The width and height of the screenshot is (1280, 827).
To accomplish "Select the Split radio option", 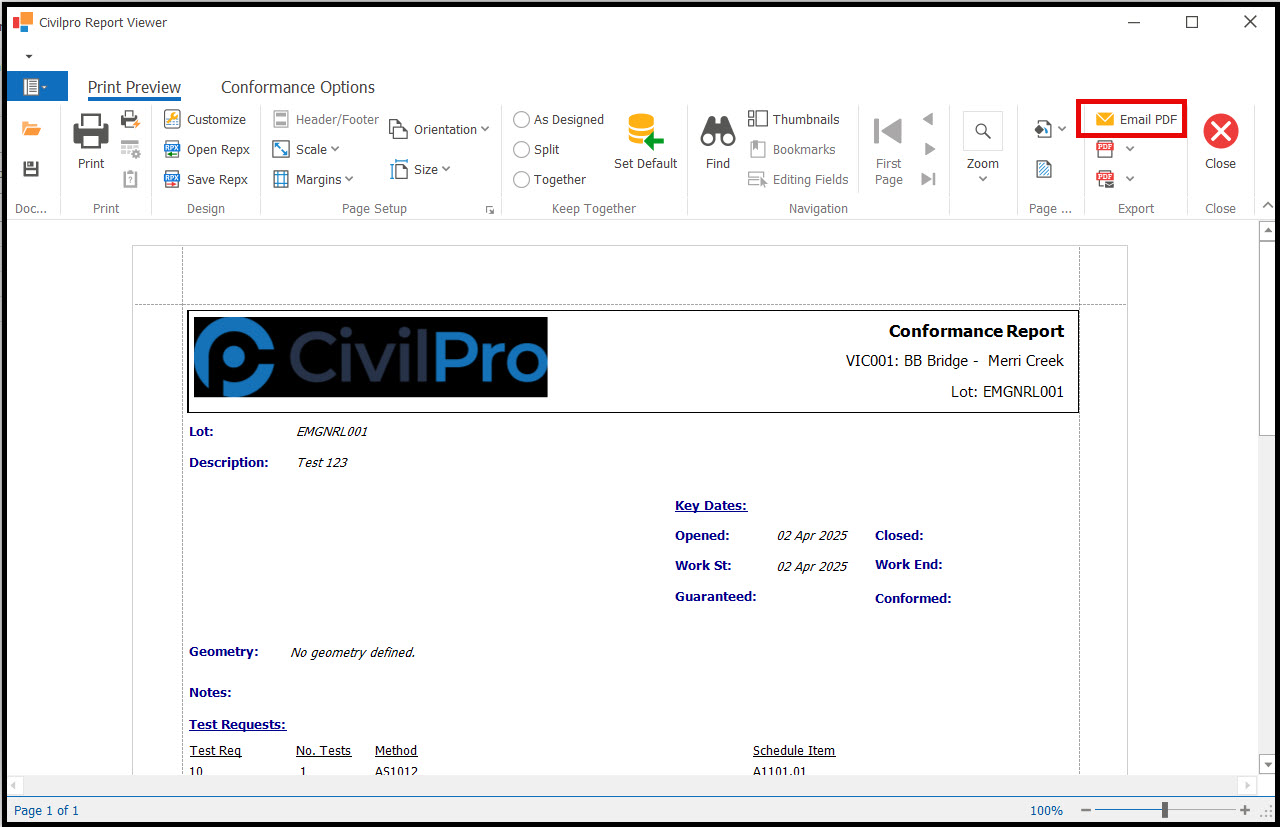I will point(536,149).
